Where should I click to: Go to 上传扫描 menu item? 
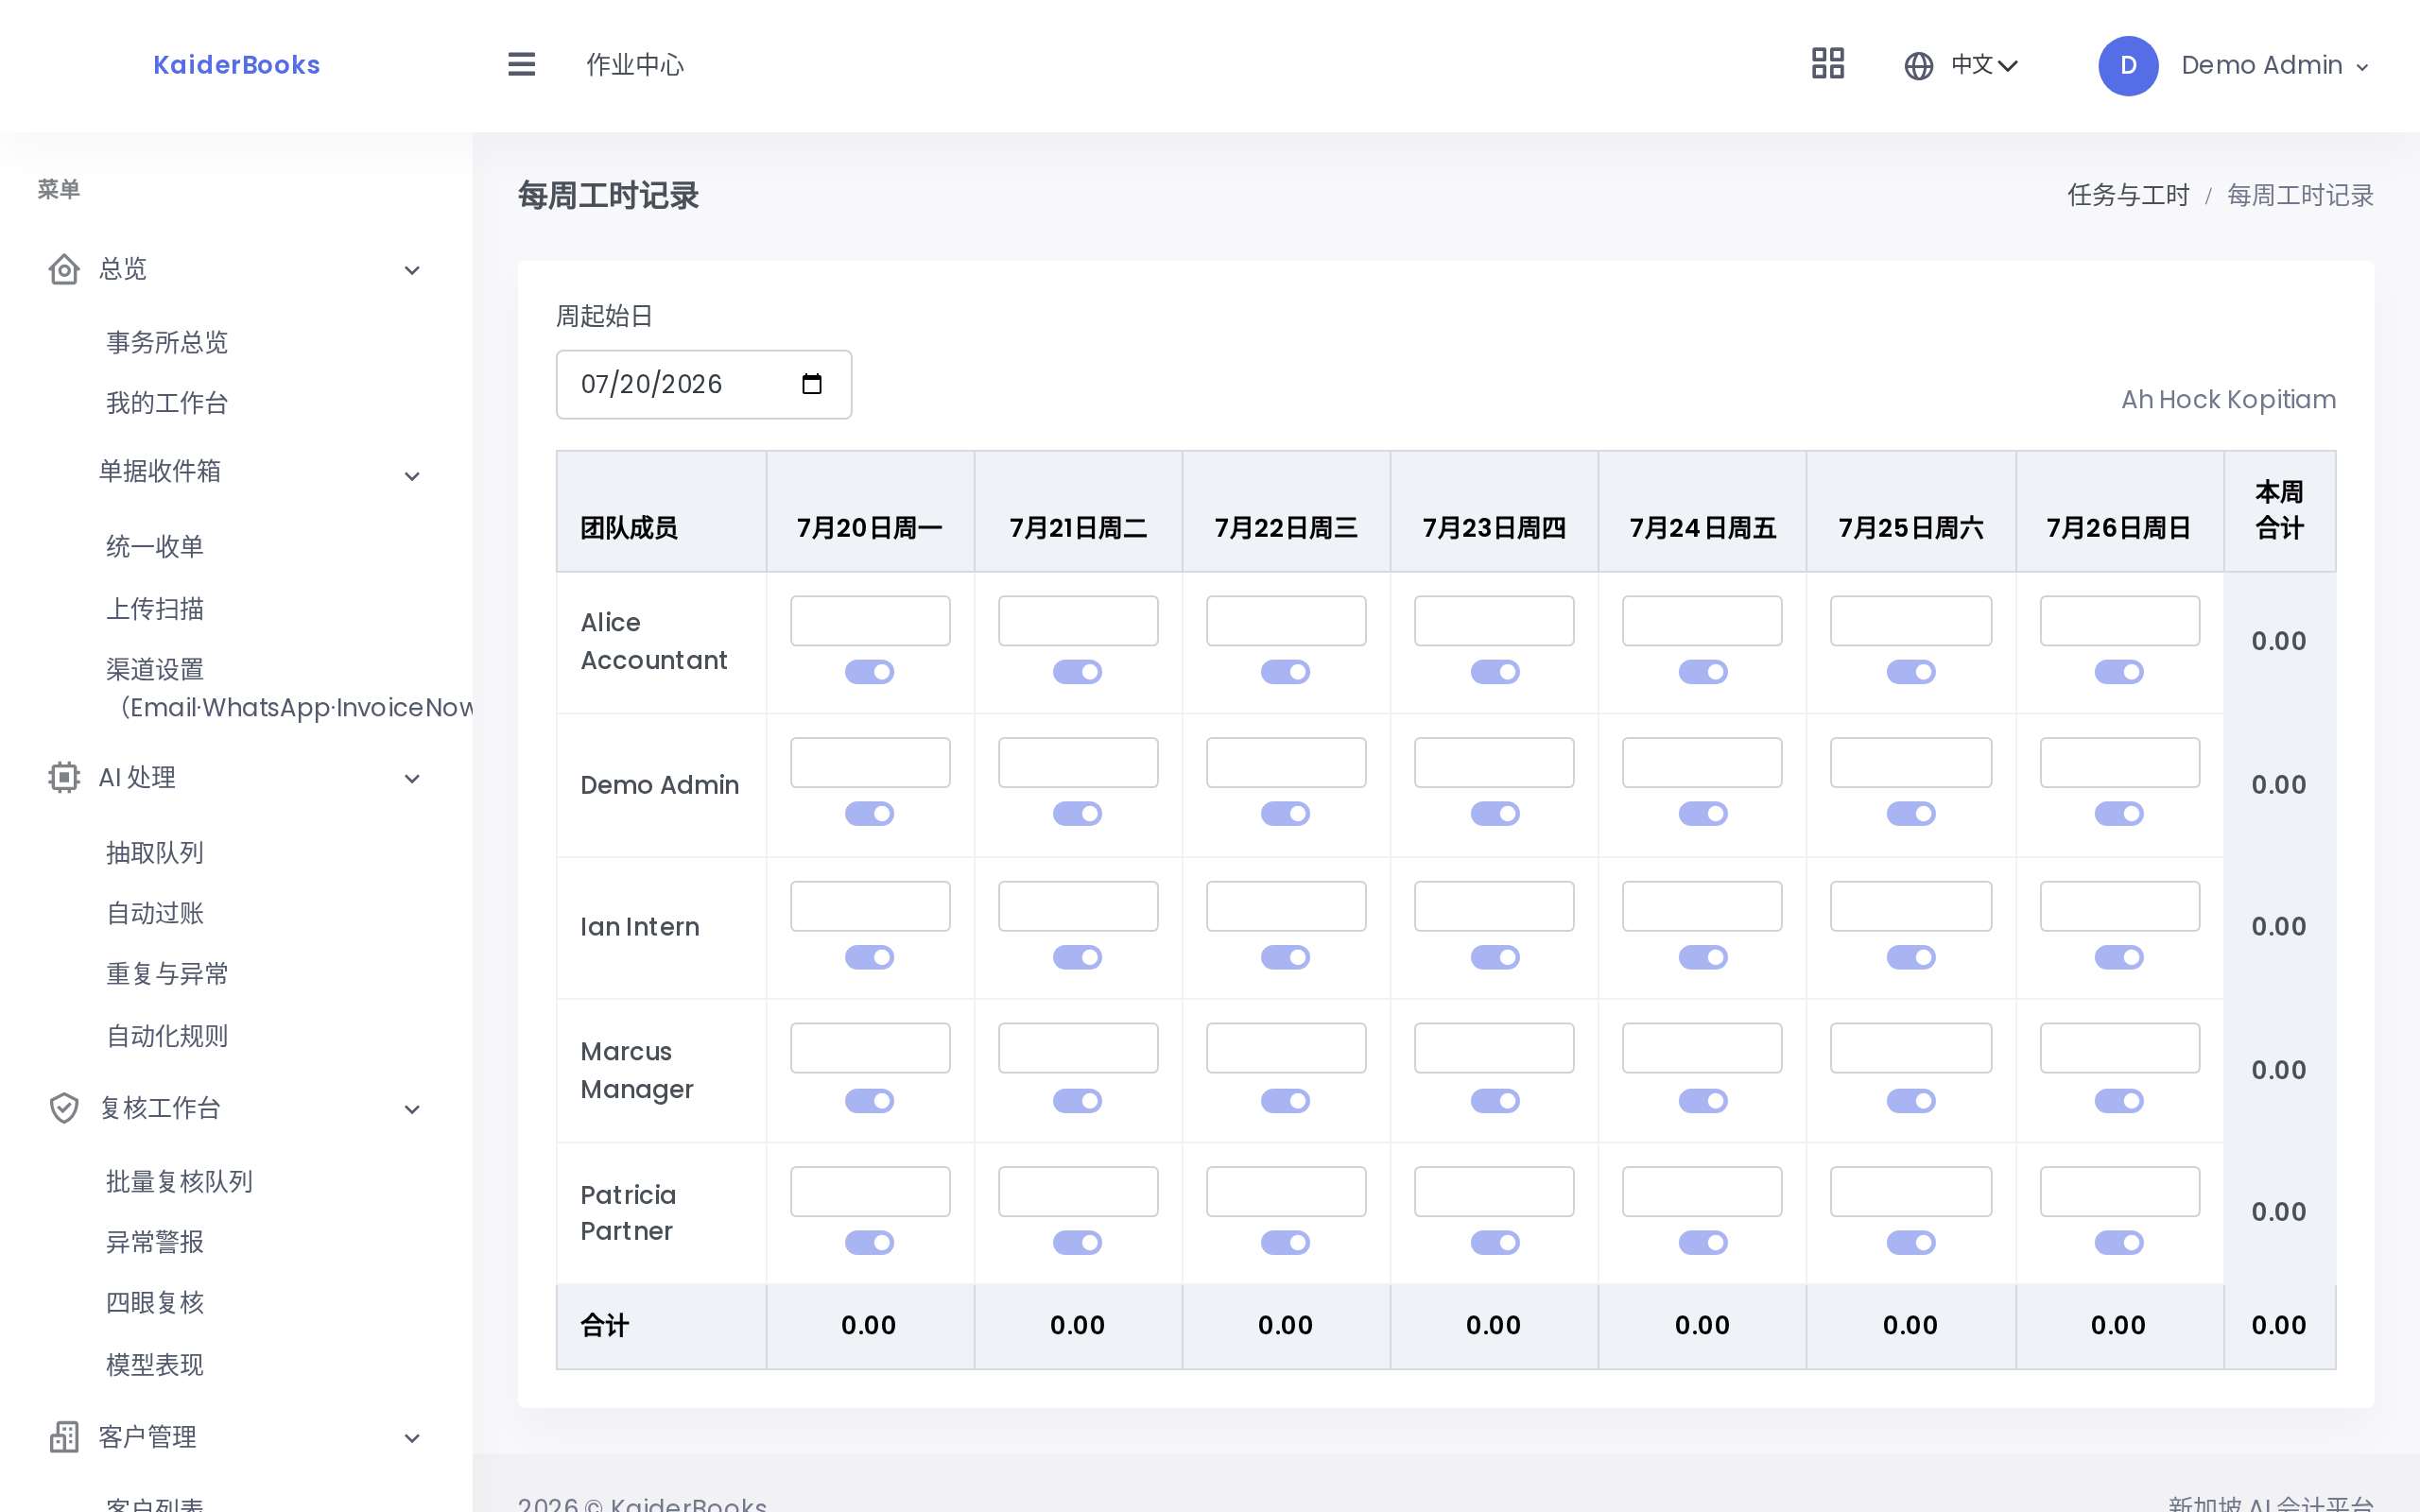coord(155,608)
